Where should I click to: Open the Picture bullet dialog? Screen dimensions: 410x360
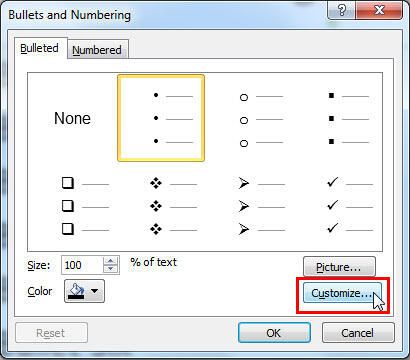coord(339,267)
